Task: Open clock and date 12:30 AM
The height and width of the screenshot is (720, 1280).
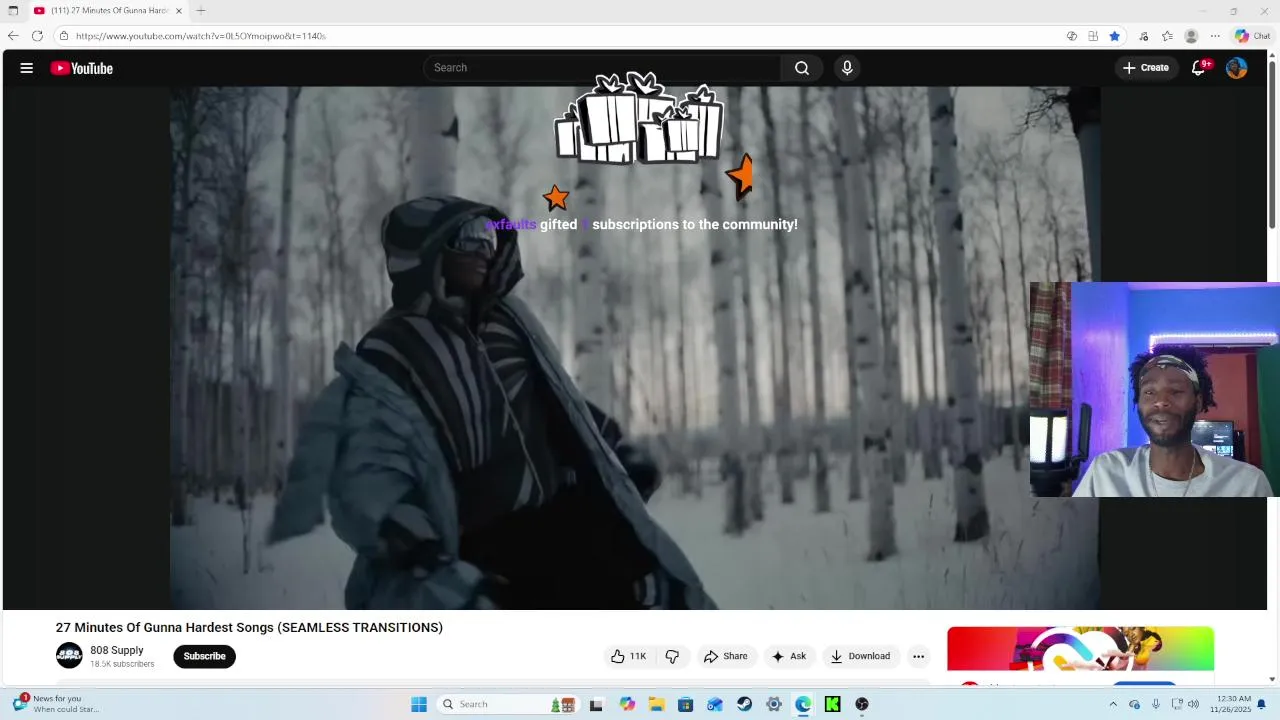Action: pos(1230,704)
